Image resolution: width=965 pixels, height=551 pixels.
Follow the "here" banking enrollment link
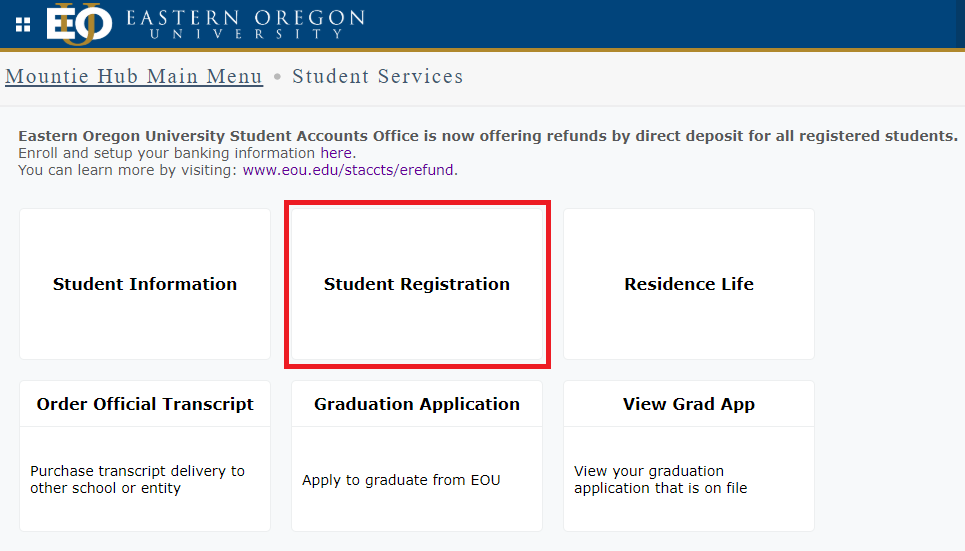336,153
